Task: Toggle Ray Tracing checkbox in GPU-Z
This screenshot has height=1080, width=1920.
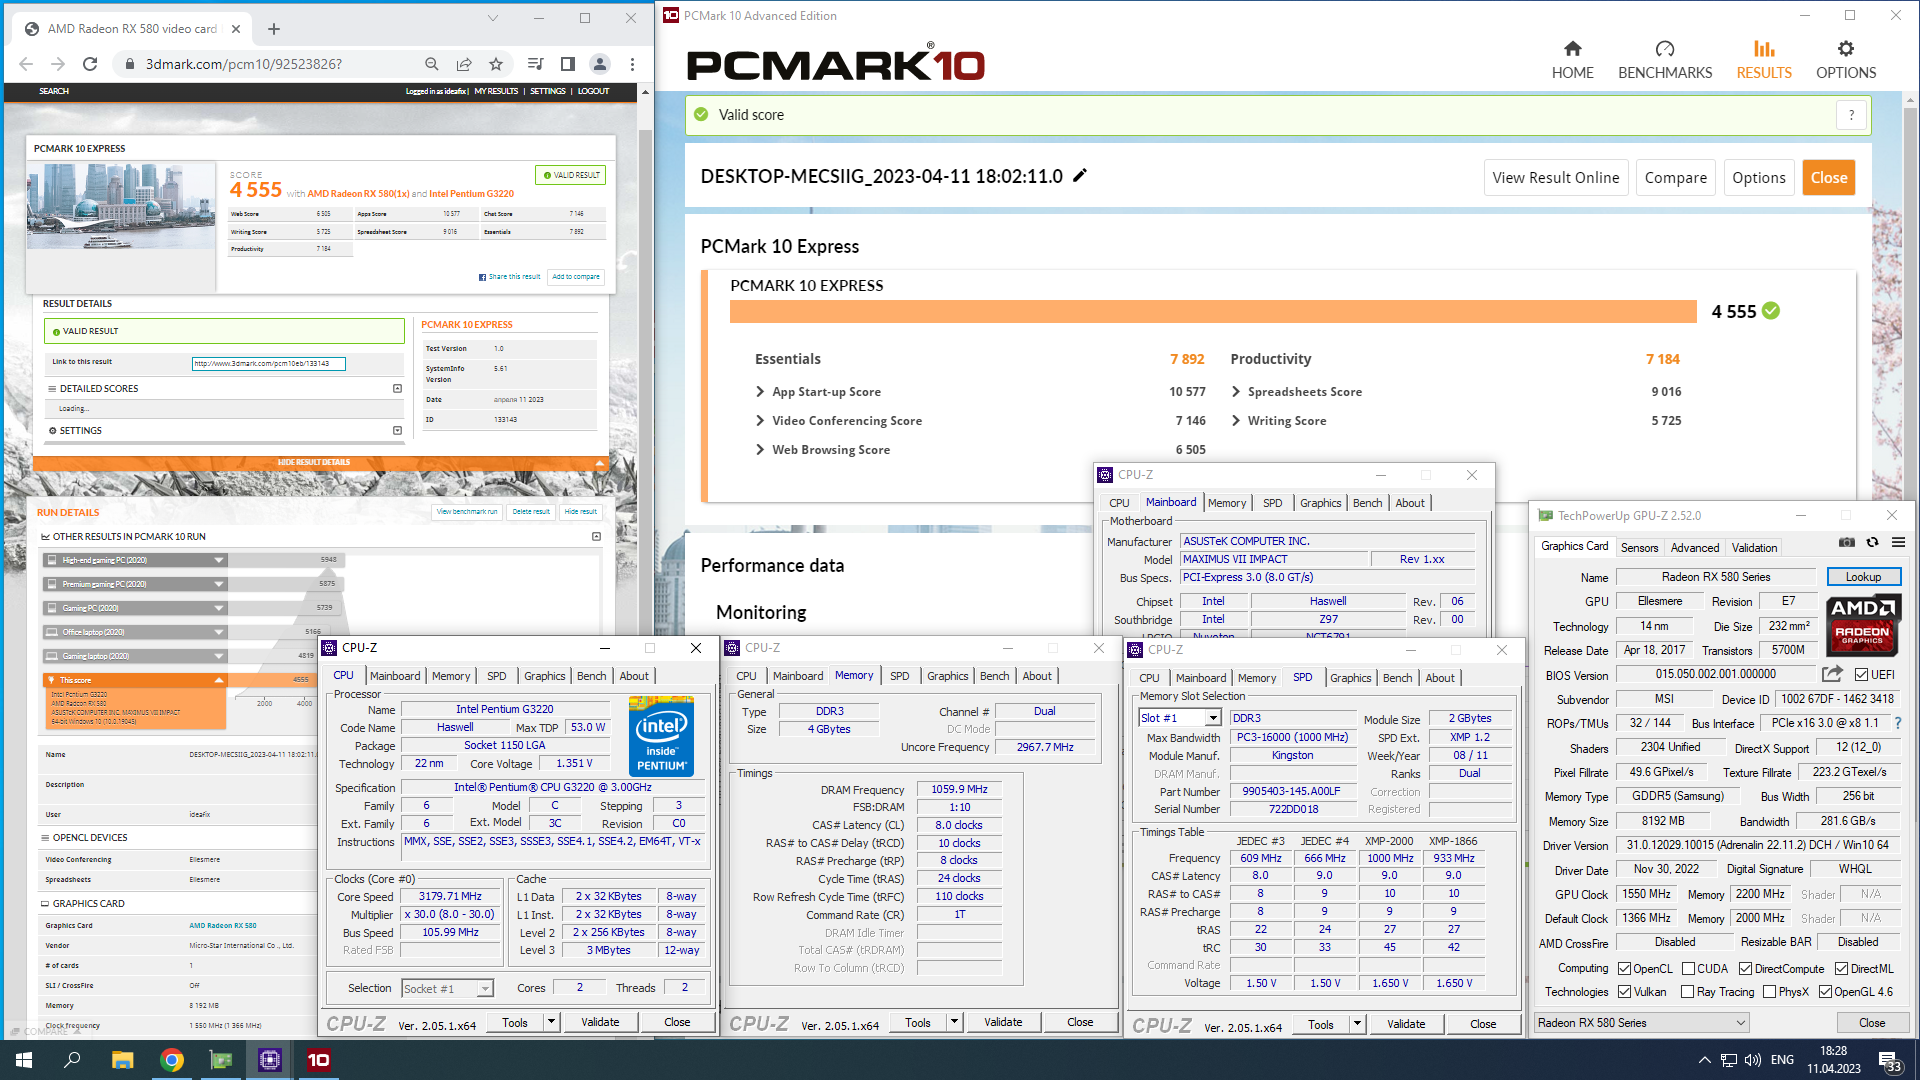Action: click(1688, 992)
